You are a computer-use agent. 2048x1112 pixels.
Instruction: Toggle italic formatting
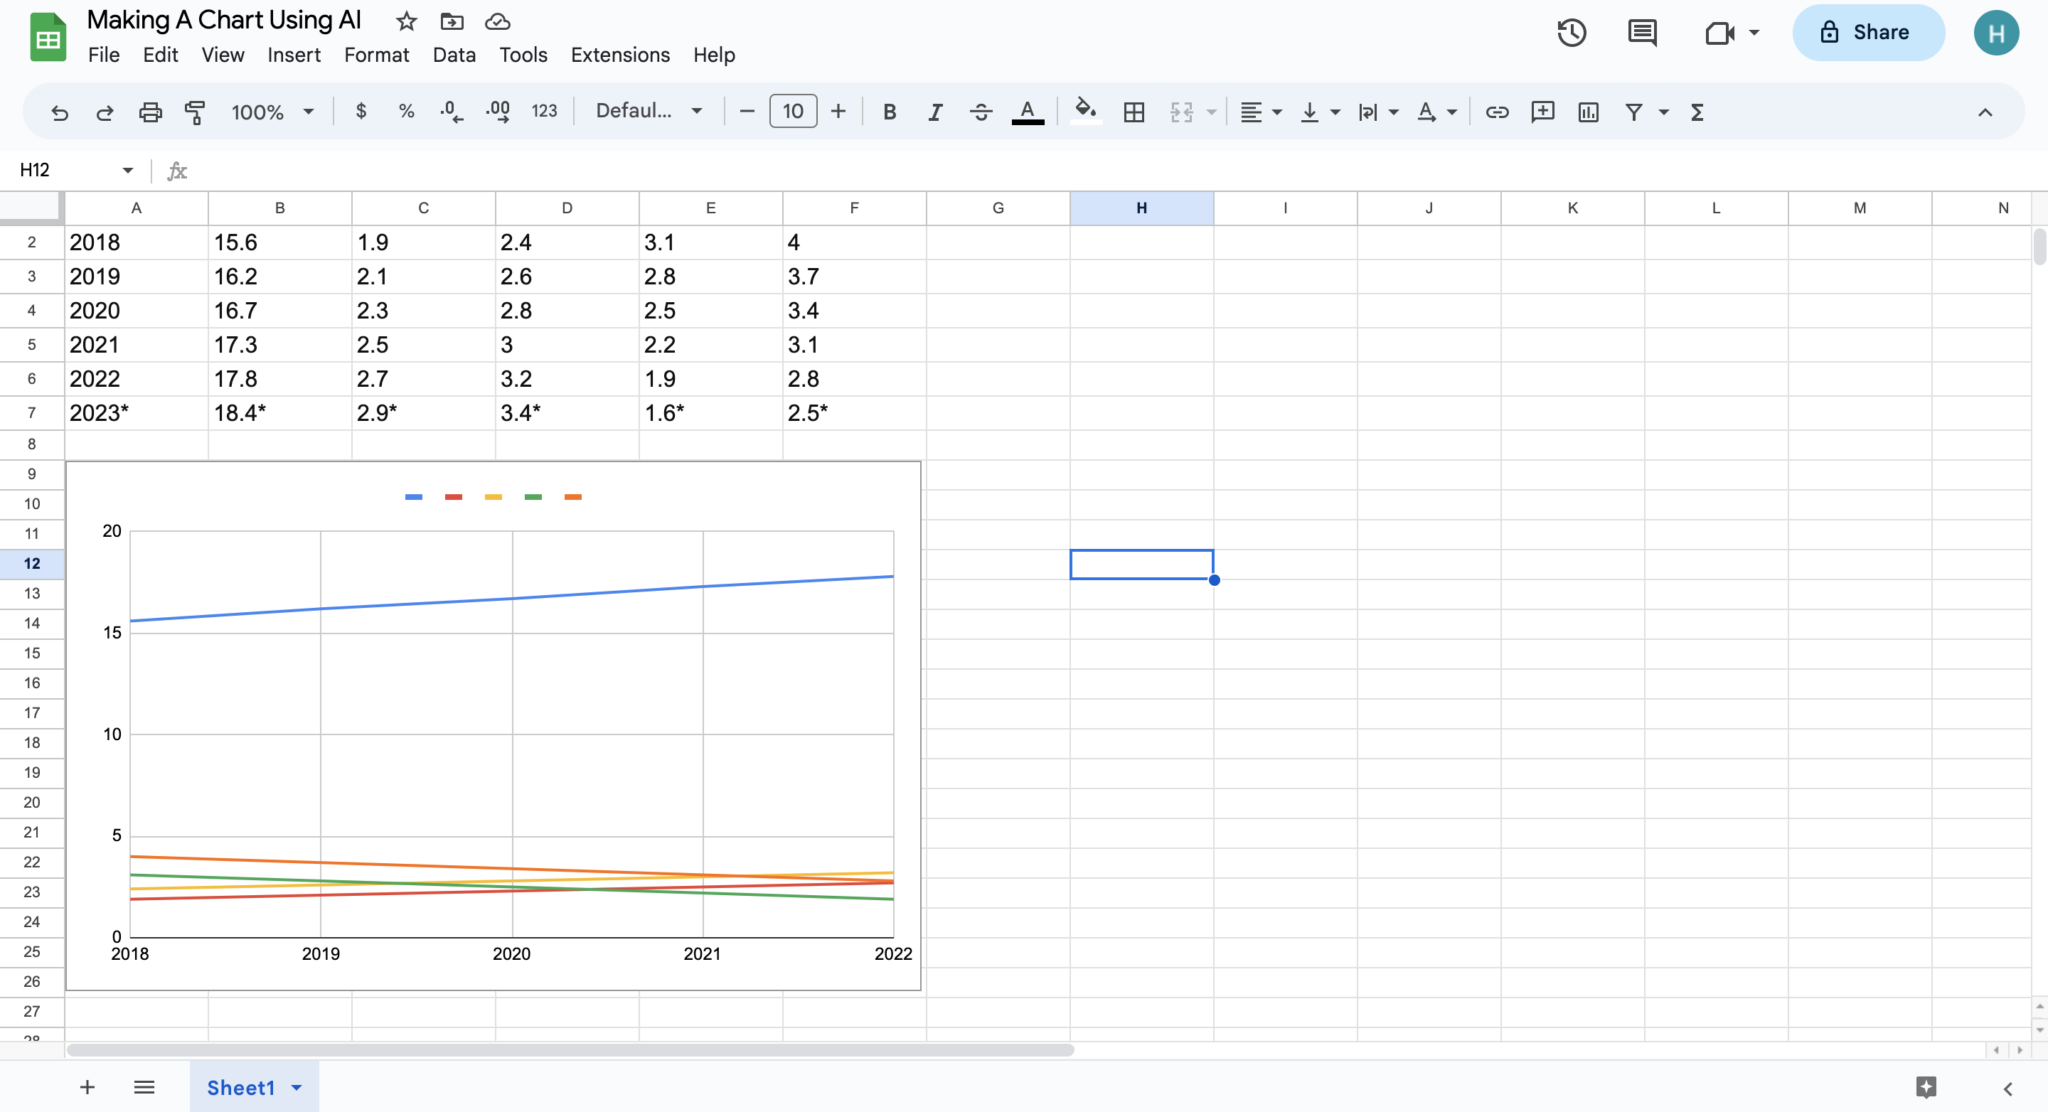[x=934, y=111]
